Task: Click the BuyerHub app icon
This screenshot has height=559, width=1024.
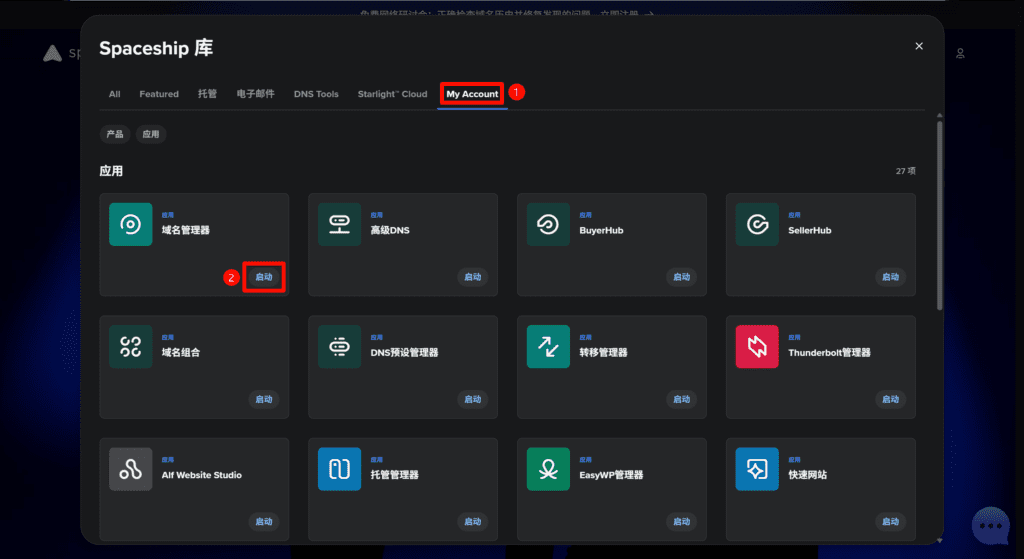Action: coord(548,224)
